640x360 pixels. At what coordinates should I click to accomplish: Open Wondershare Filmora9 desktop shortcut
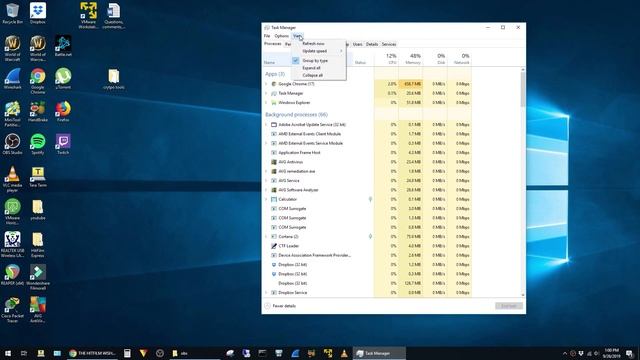coord(38,277)
